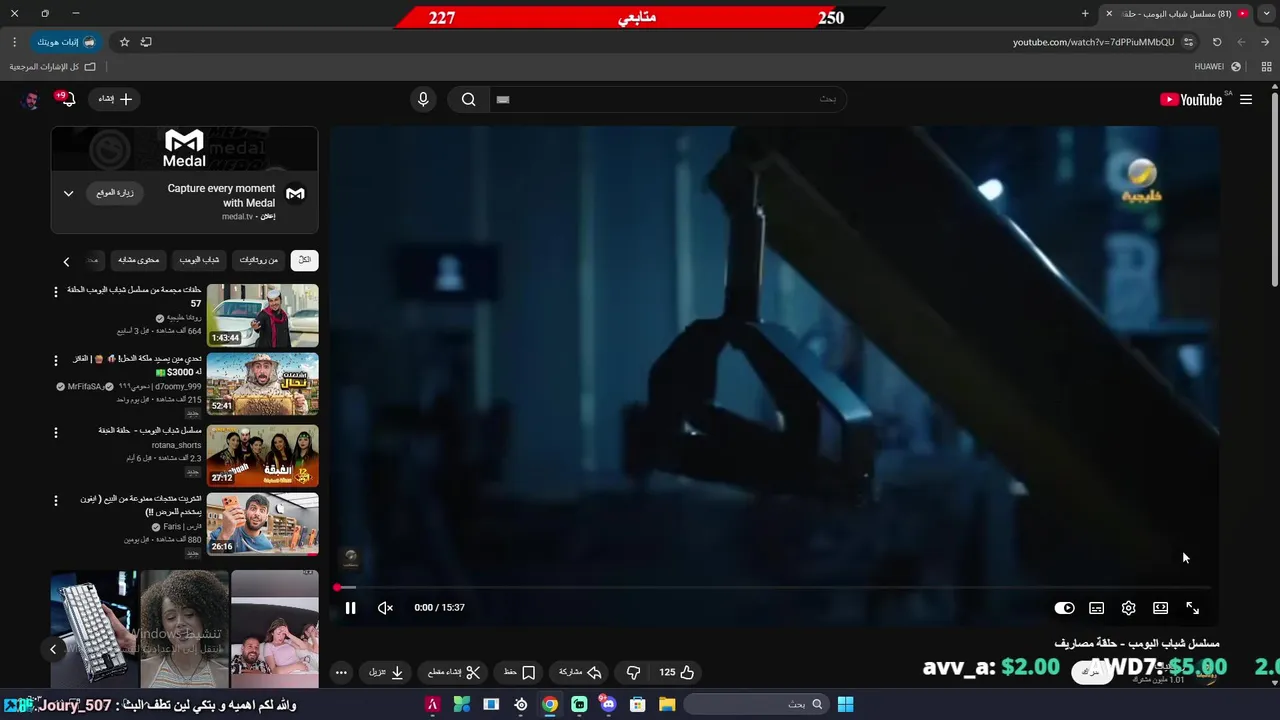Select the الكل filter chip
The image size is (1280, 720).
click(304, 260)
